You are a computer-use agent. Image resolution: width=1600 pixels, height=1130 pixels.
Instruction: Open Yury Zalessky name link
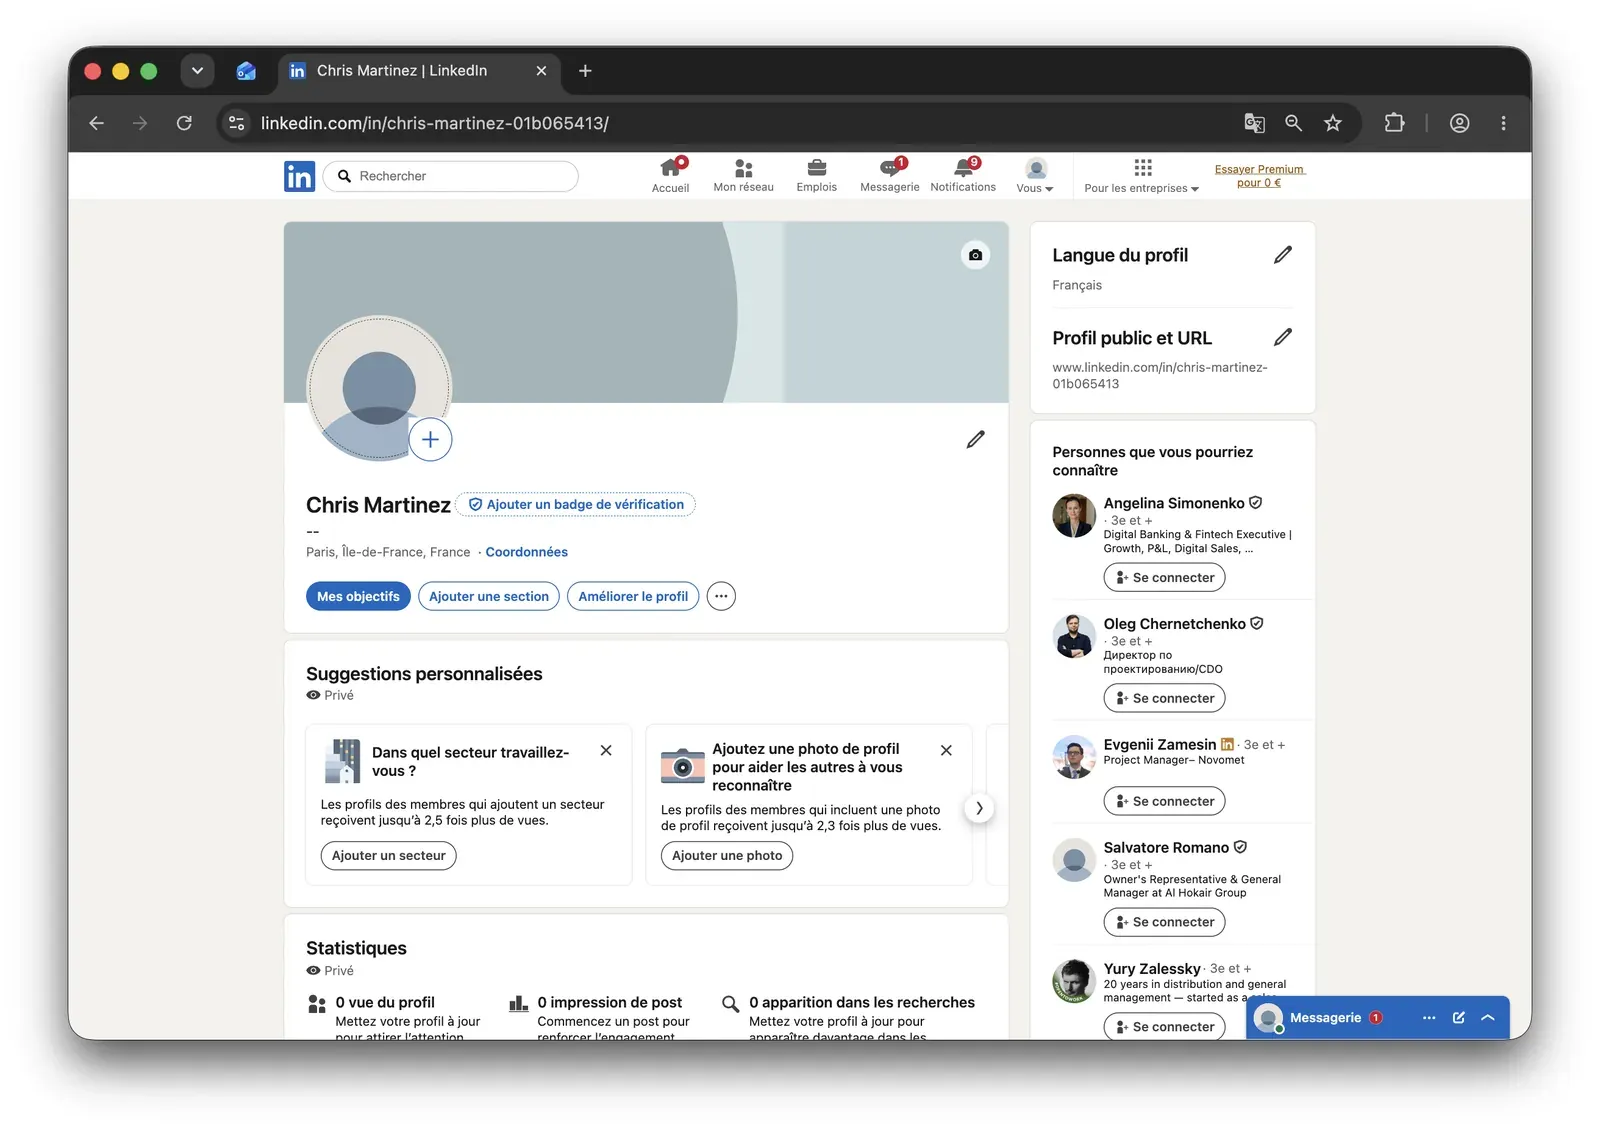[1152, 969]
